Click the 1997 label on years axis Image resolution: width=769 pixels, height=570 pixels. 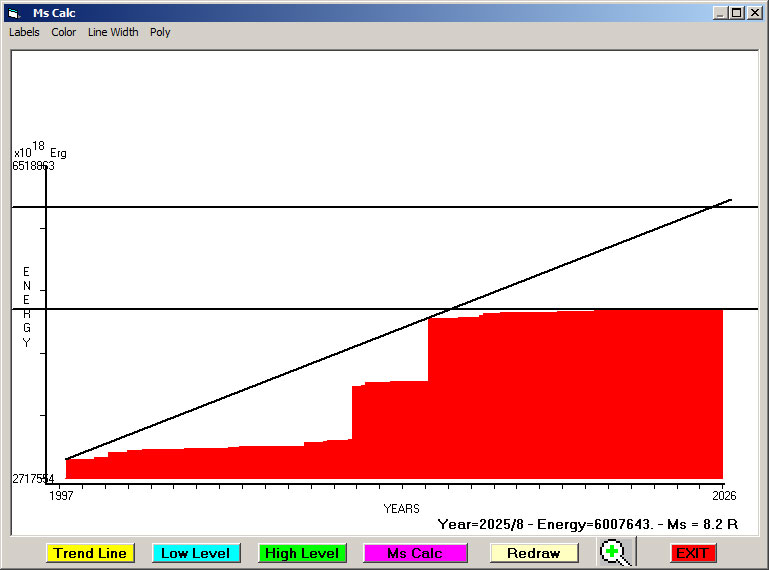coord(62,495)
